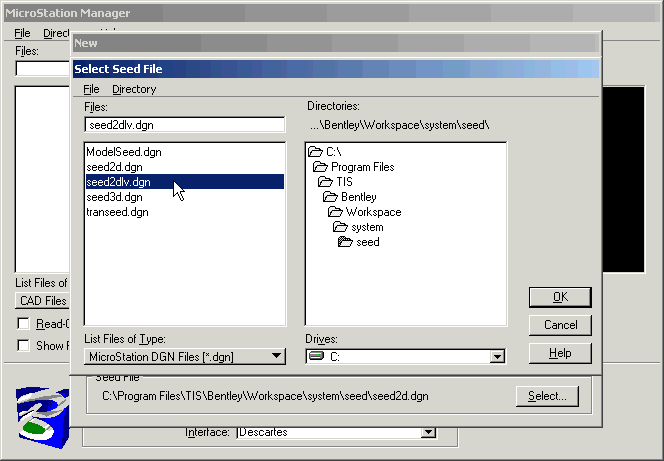The image size is (664, 461).
Task: Click the MicroStation logo icon
Action: tap(42, 417)
